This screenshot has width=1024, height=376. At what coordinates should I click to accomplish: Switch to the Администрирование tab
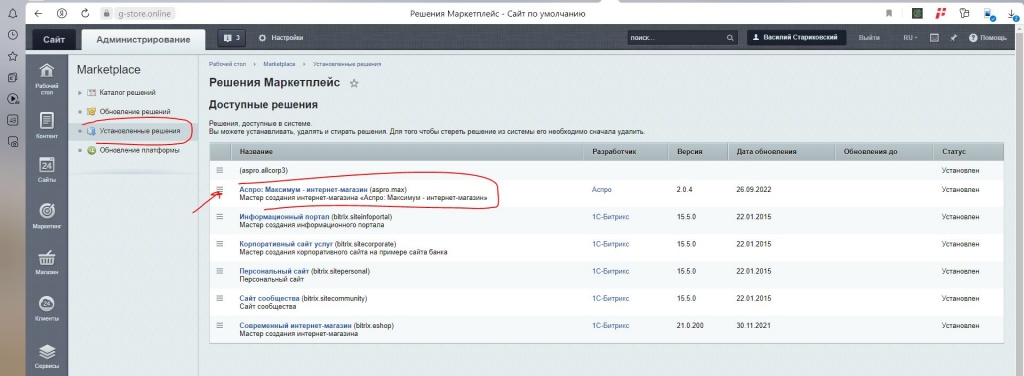tap(143, 39)
